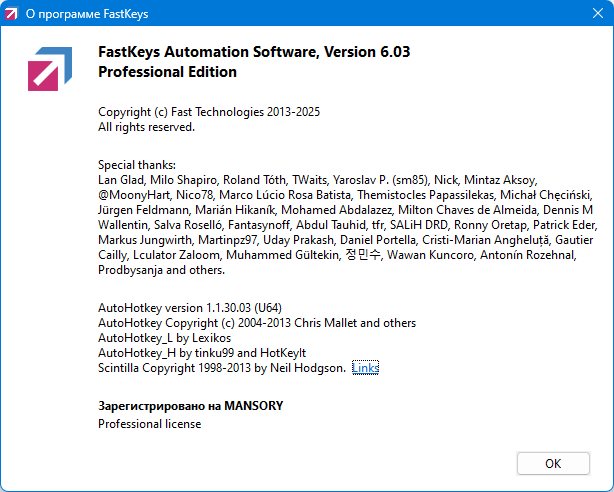Image resolution: width=614 pixels, height=492 pixels.
Task: Click the OK button
Action: click(553, 463)
